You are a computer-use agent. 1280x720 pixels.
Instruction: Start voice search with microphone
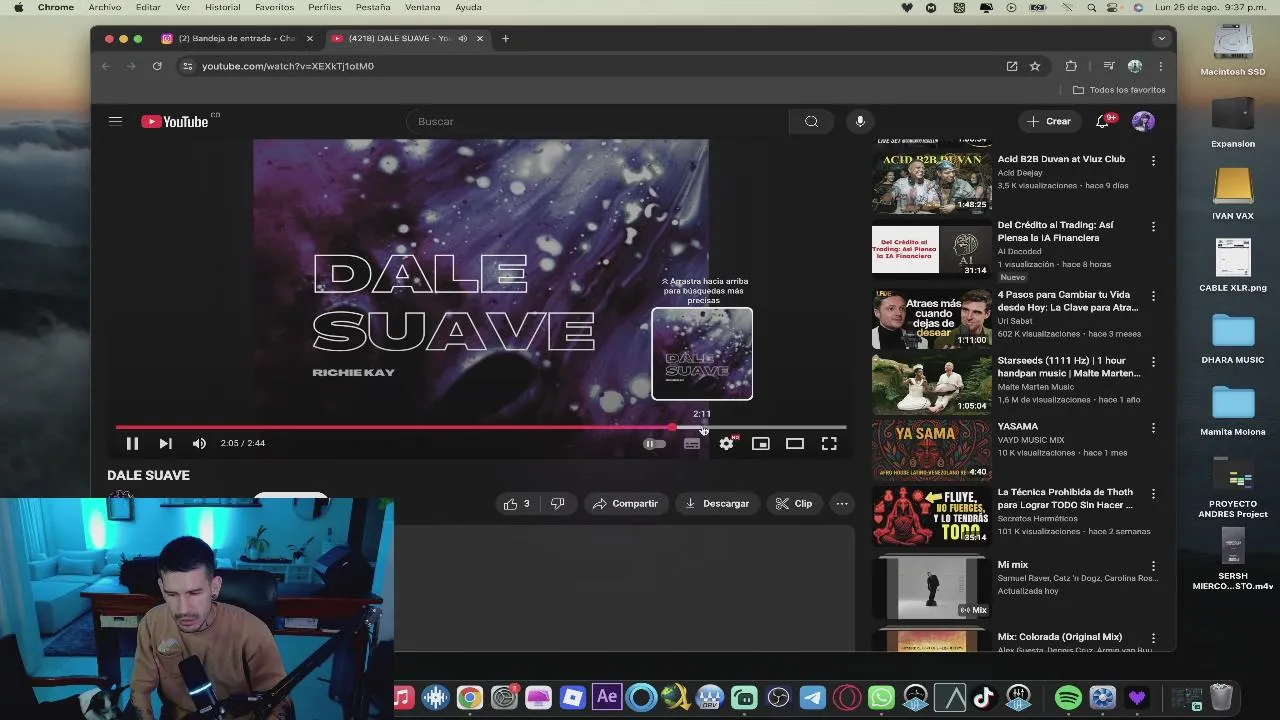click(860, 121)
